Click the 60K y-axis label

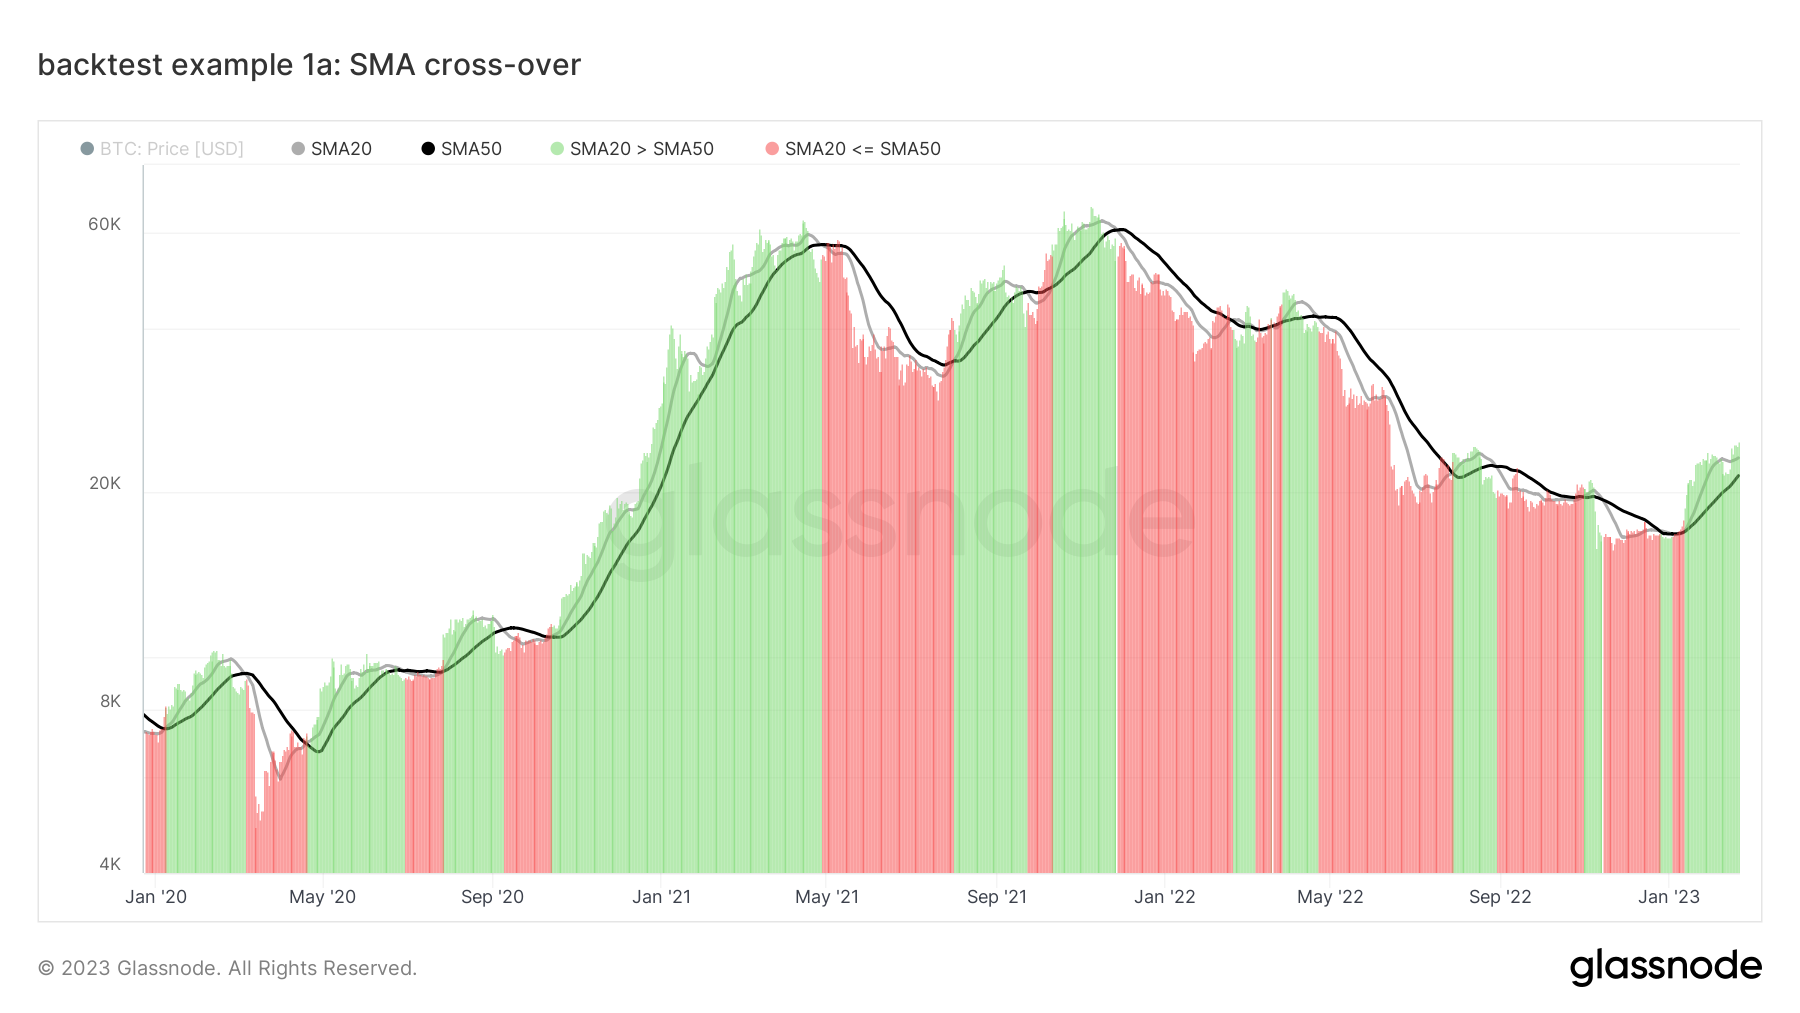coord(103,224)
